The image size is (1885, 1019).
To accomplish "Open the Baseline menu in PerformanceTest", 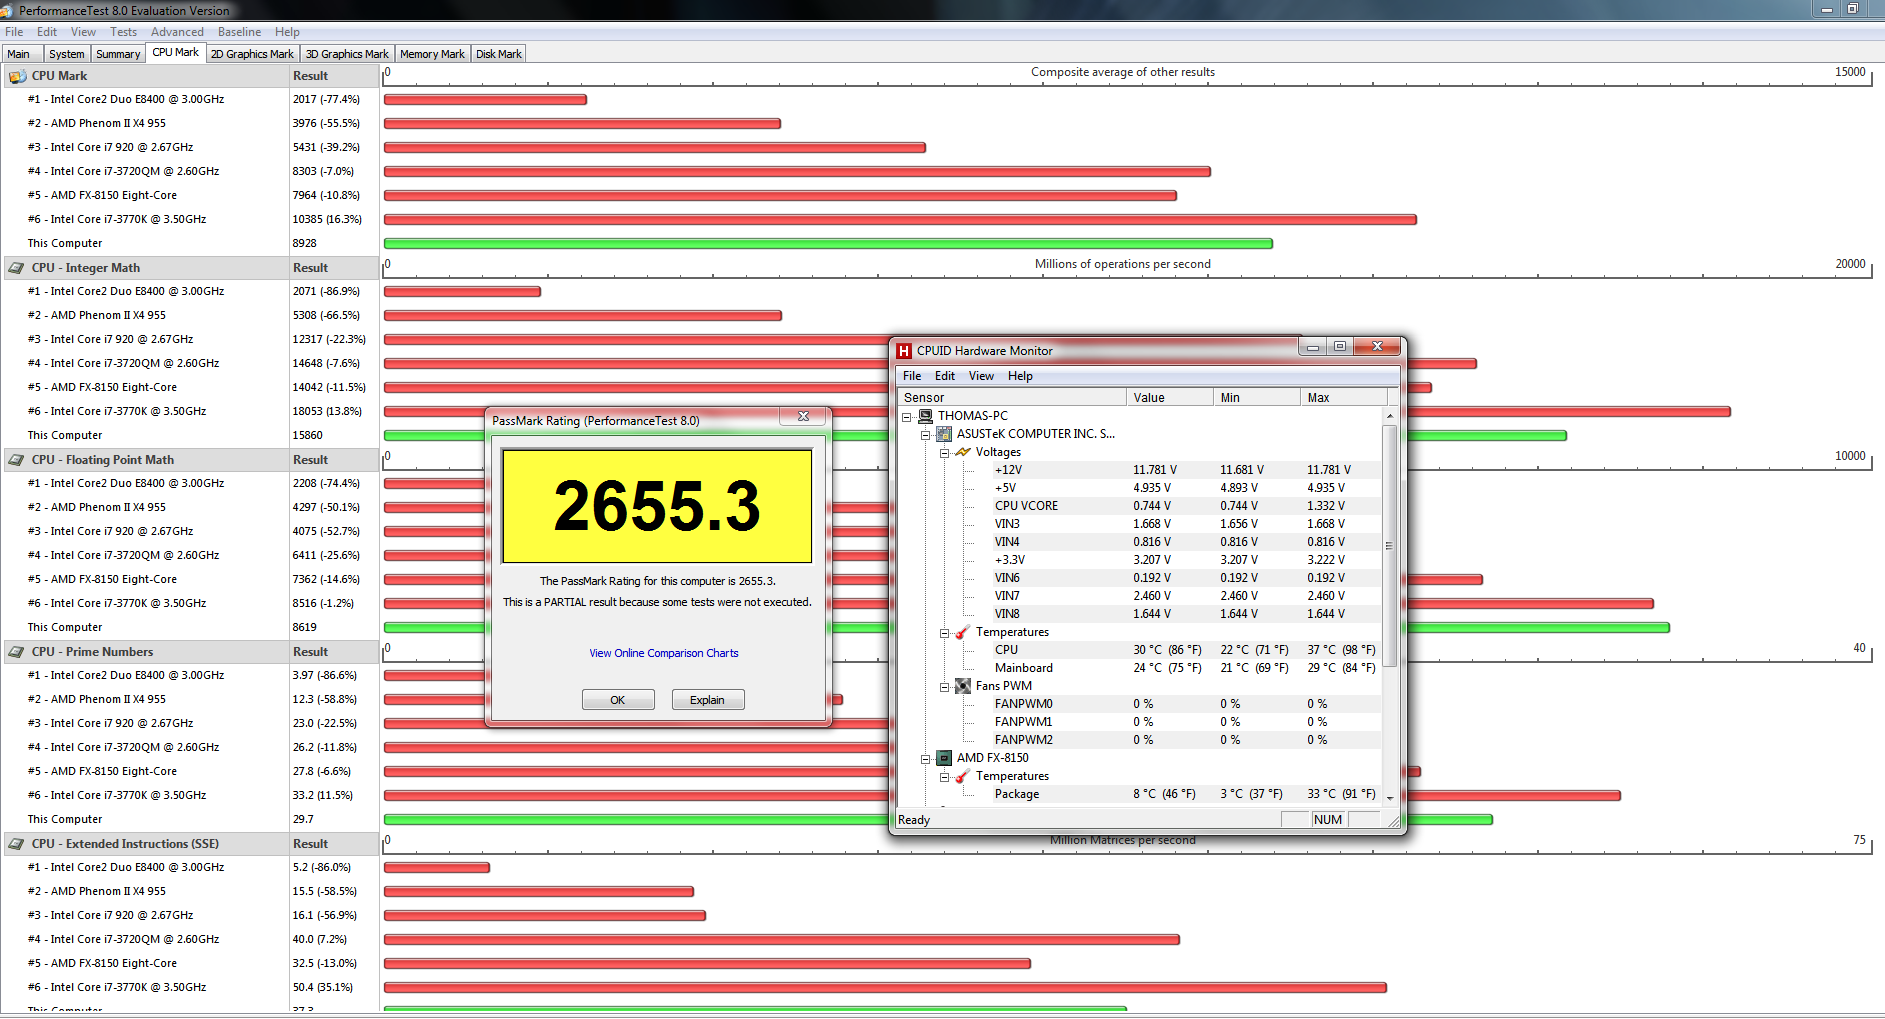I will 240,32.
